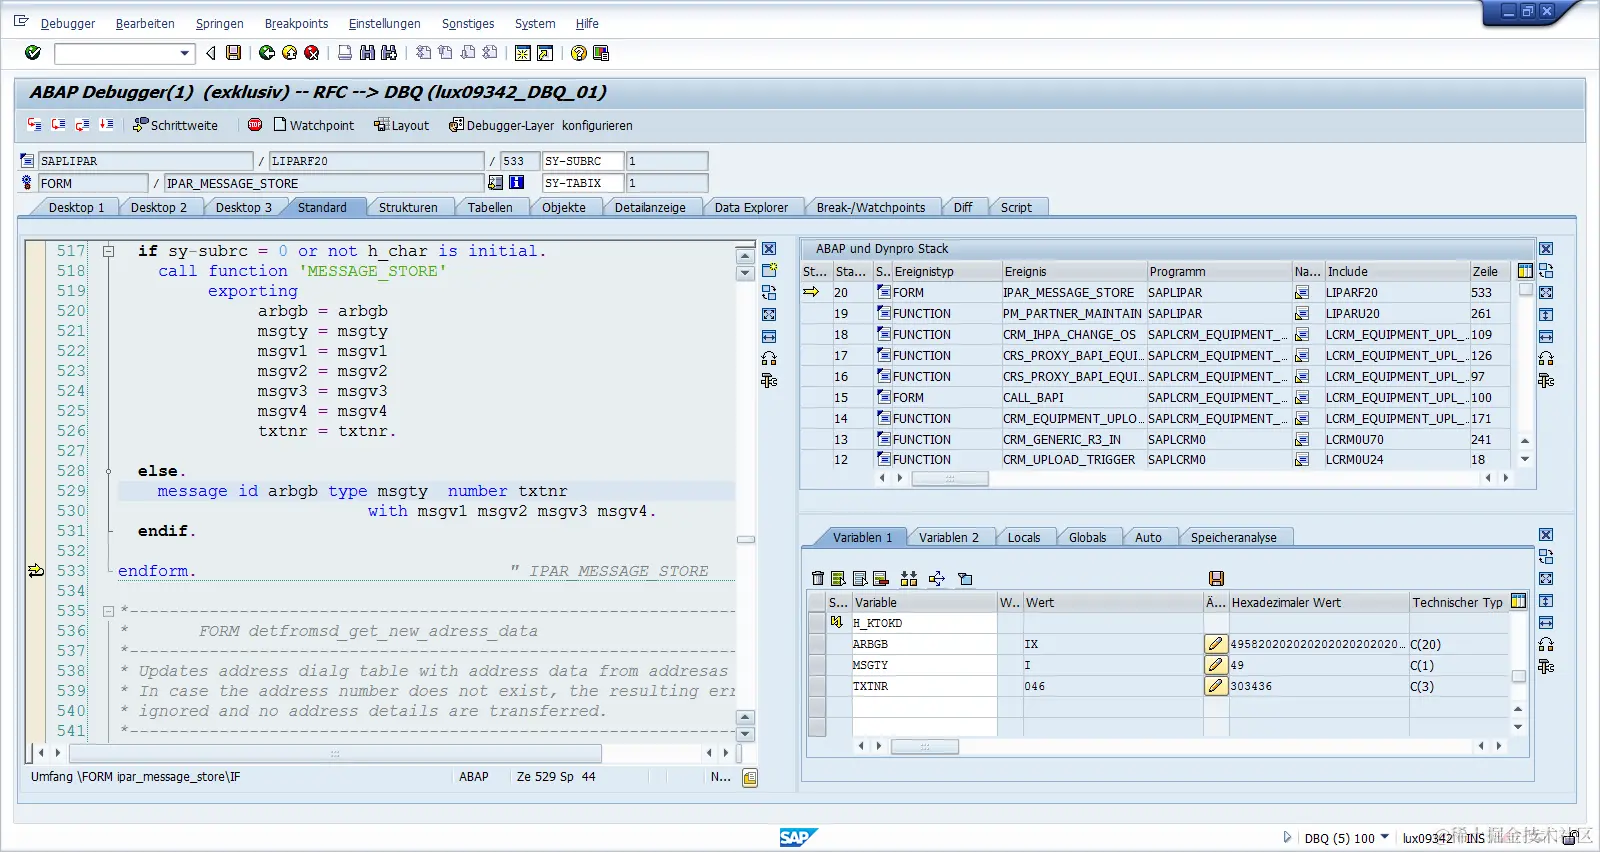Open the Debugger menu
Image resolution: width=1600 pixels, height=852 pixels.
(x=68, y=24)
